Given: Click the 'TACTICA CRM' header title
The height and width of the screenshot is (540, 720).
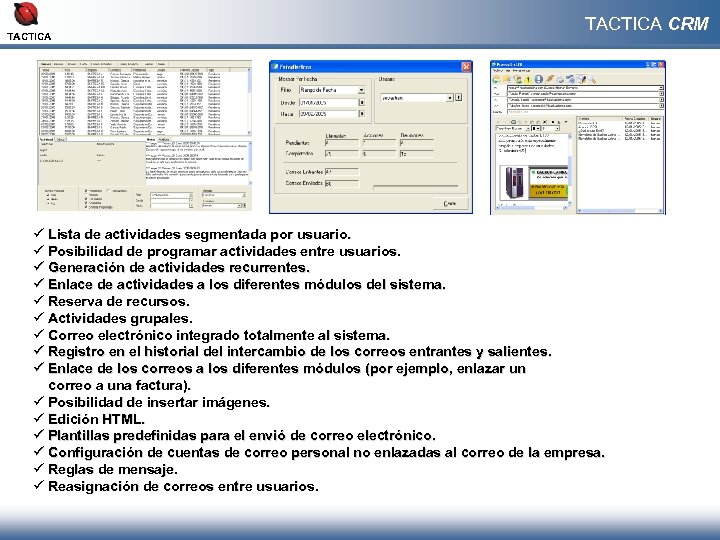Looking at the screenshot, I should tap(647, 23).
